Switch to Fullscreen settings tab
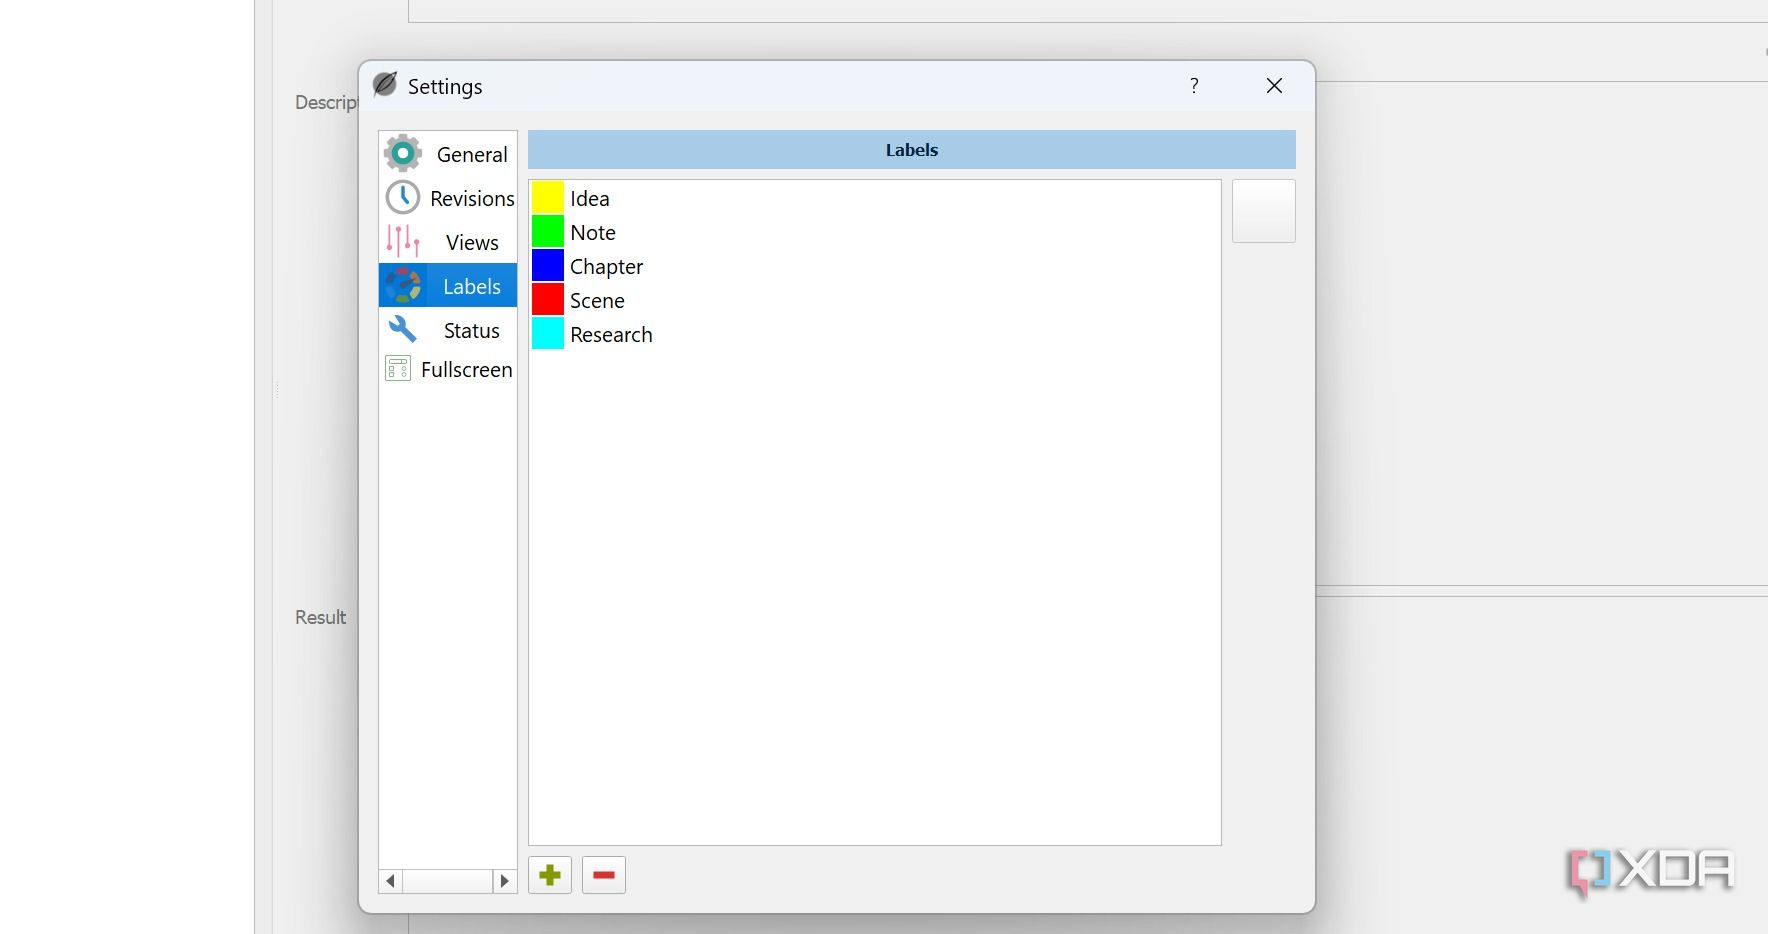 [x=448, y=369]
